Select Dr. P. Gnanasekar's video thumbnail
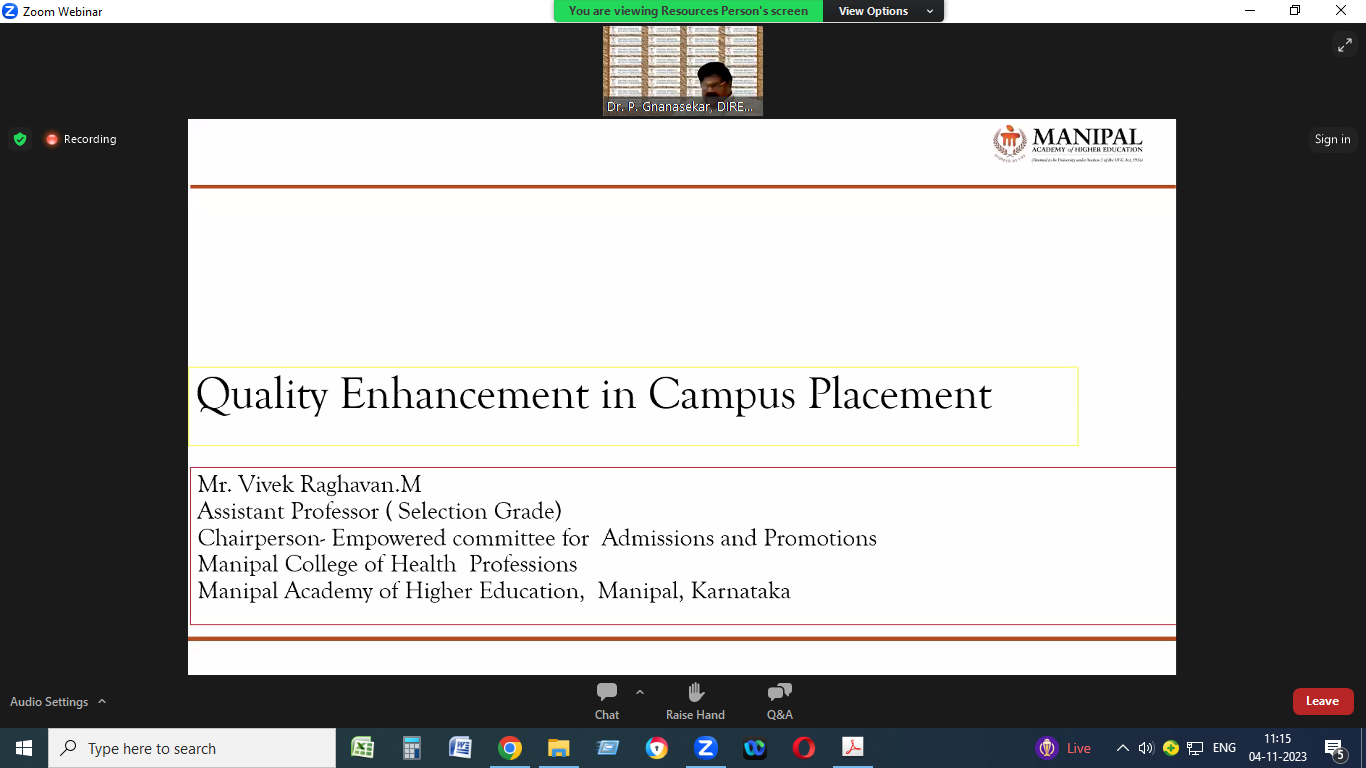 point(683,70)
